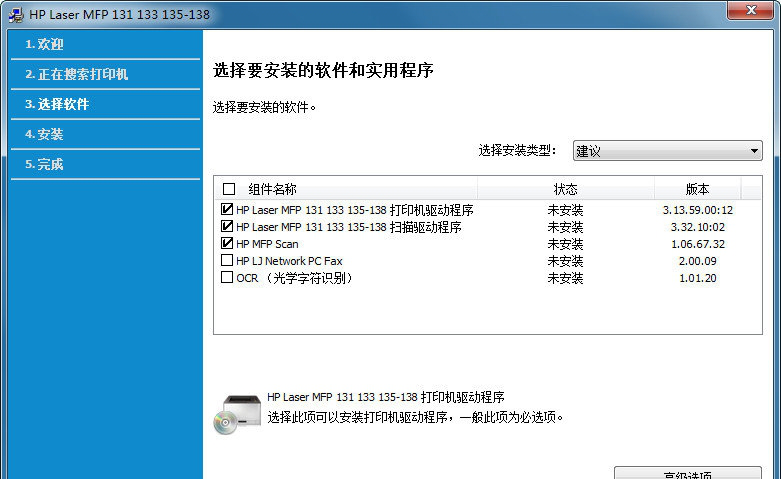Toggle the select-all checkbox beside 组件名称

click(229, 189)
